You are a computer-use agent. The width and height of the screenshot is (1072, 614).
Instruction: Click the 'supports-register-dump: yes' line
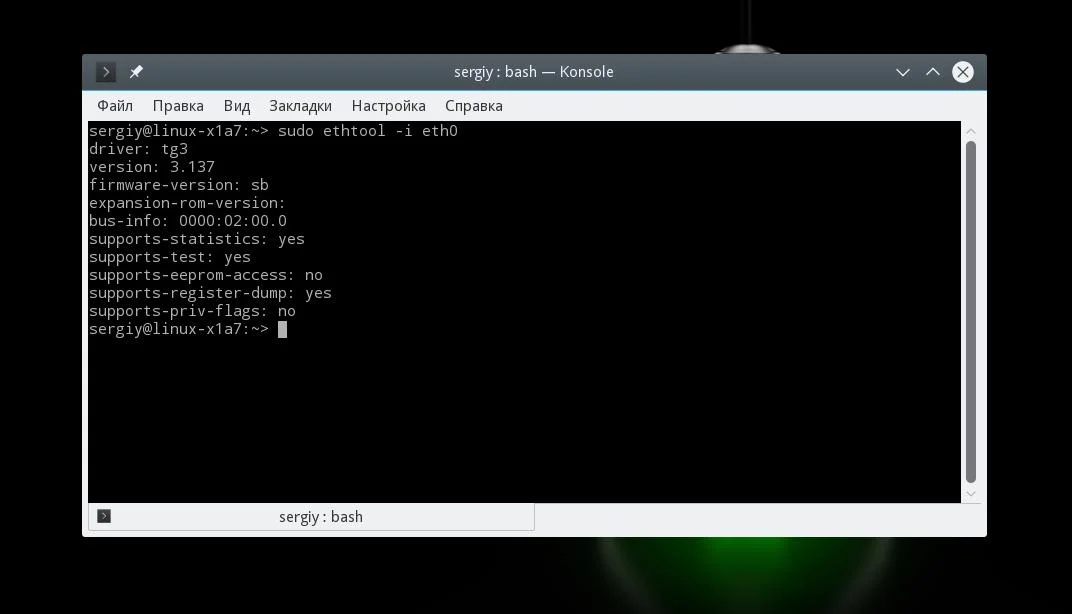pos(211,293)
